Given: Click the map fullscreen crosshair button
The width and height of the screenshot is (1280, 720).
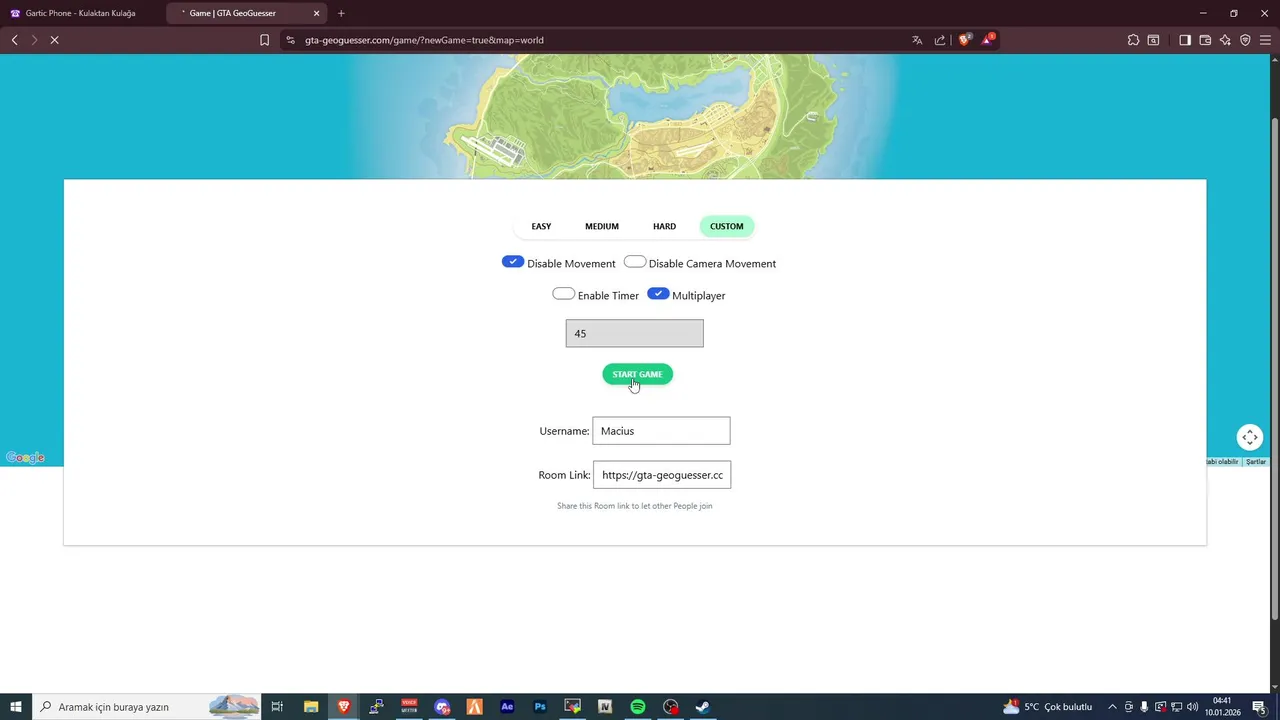Looking at the screenshot, I should tap(1250, 437).
